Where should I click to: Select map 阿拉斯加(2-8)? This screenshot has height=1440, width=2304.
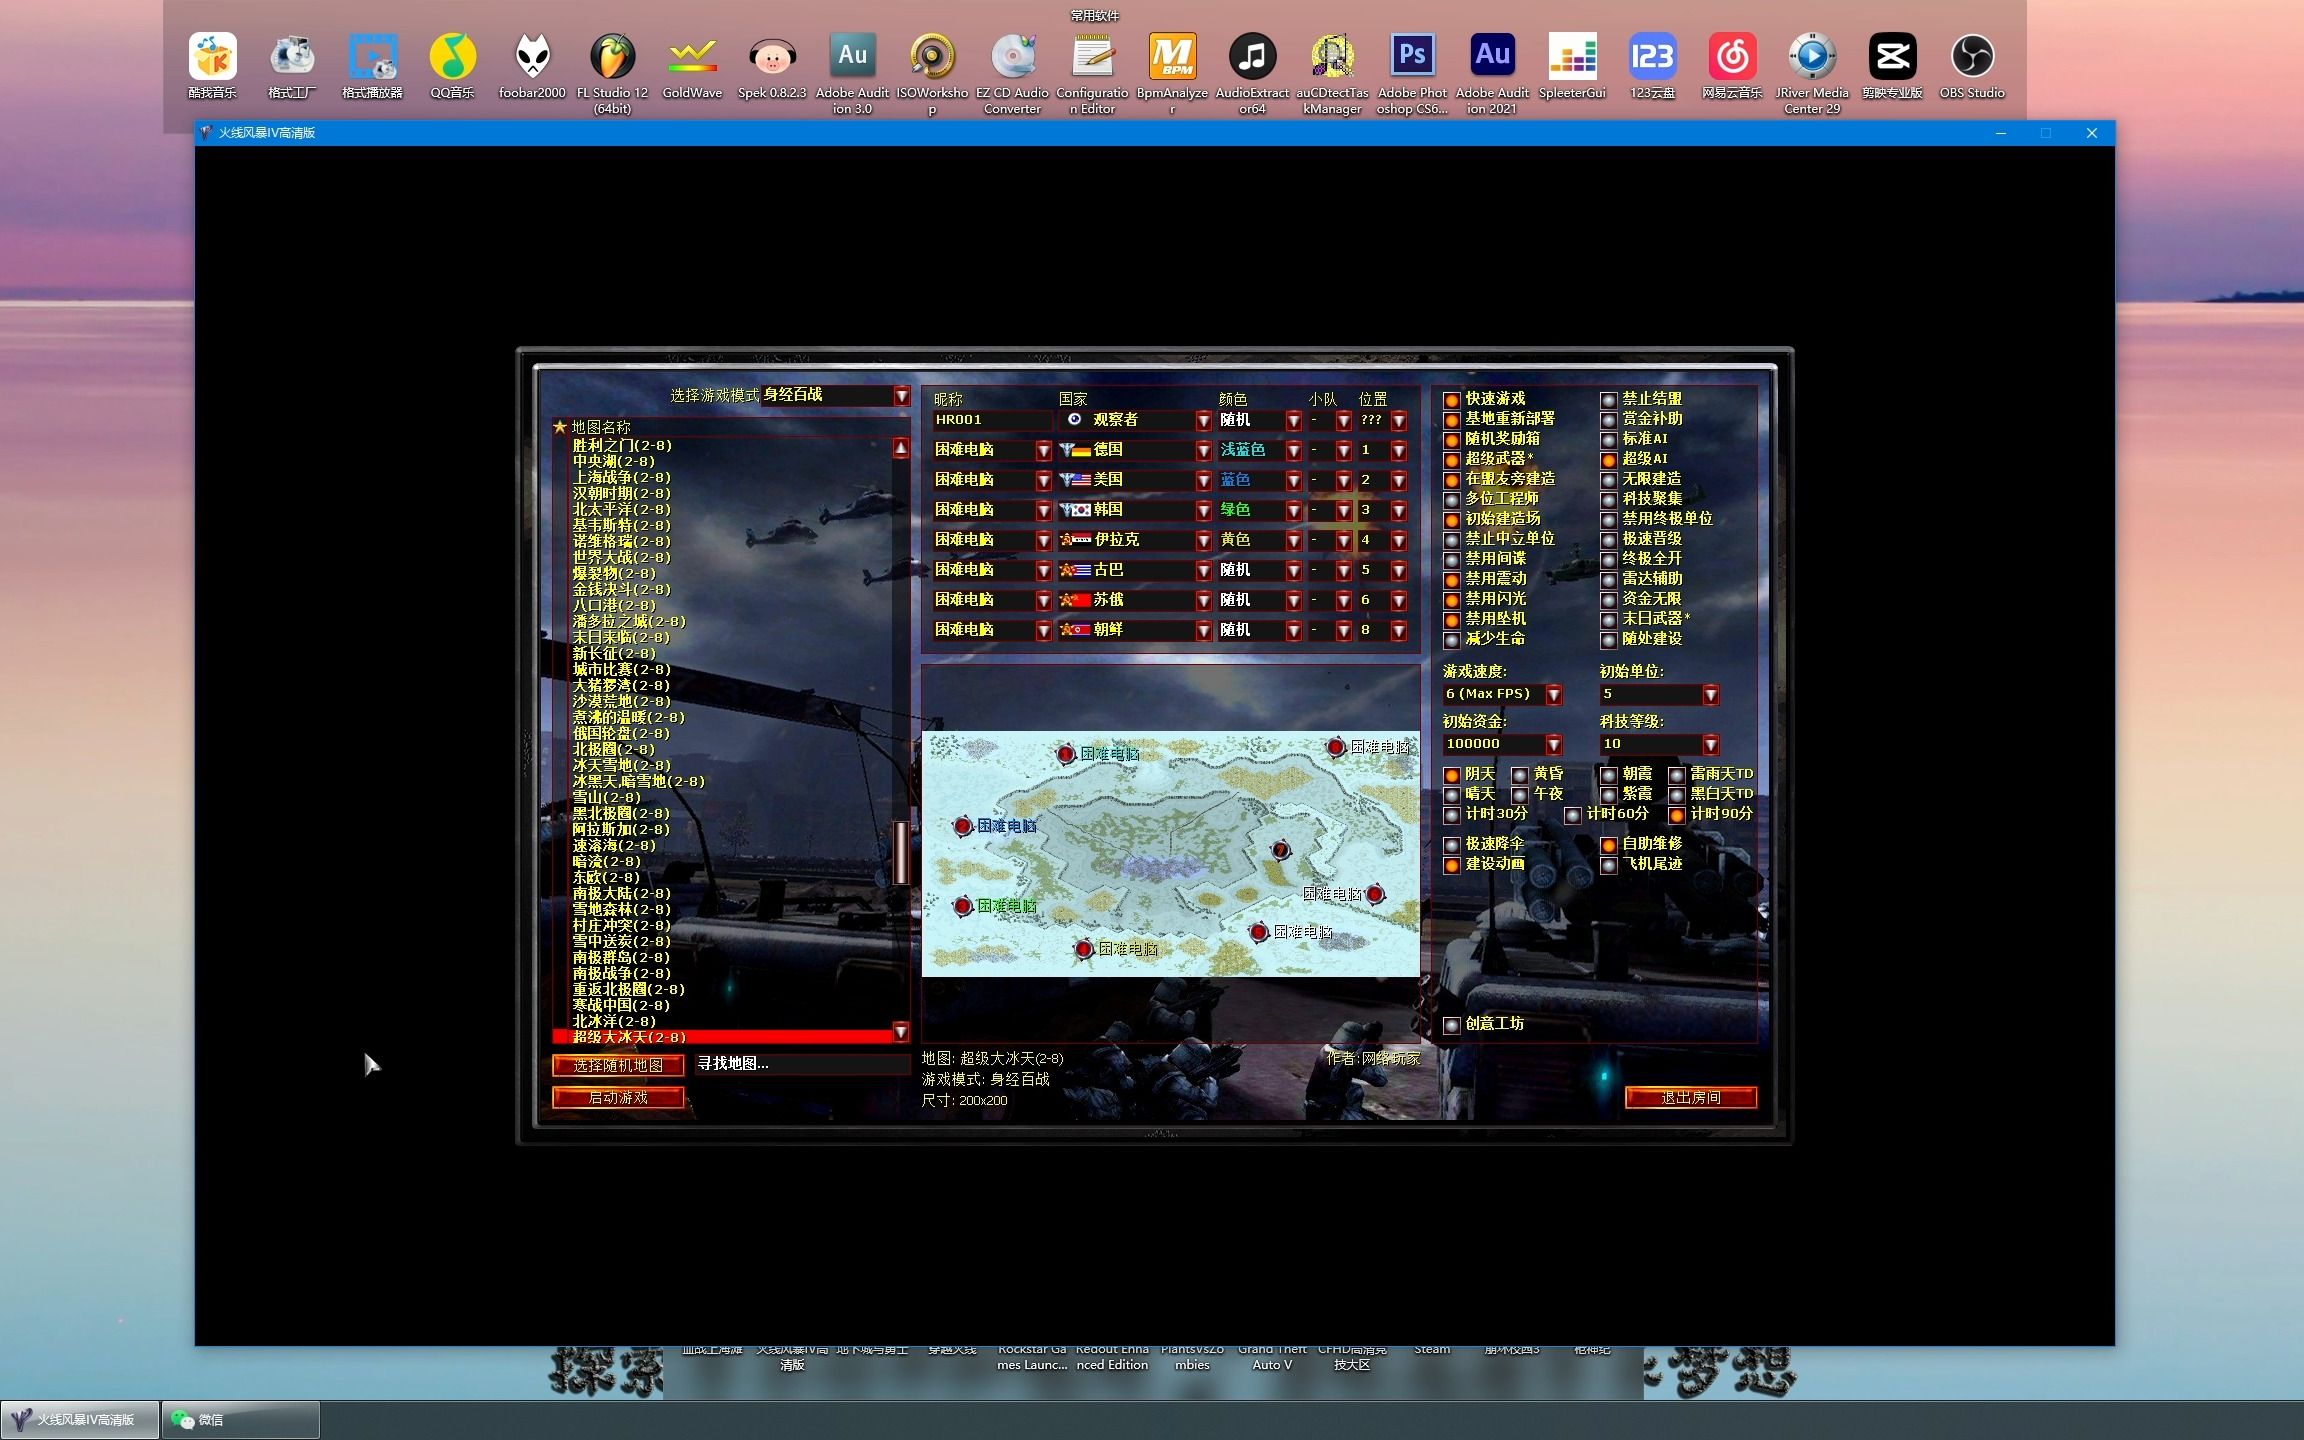click(621, 829)
